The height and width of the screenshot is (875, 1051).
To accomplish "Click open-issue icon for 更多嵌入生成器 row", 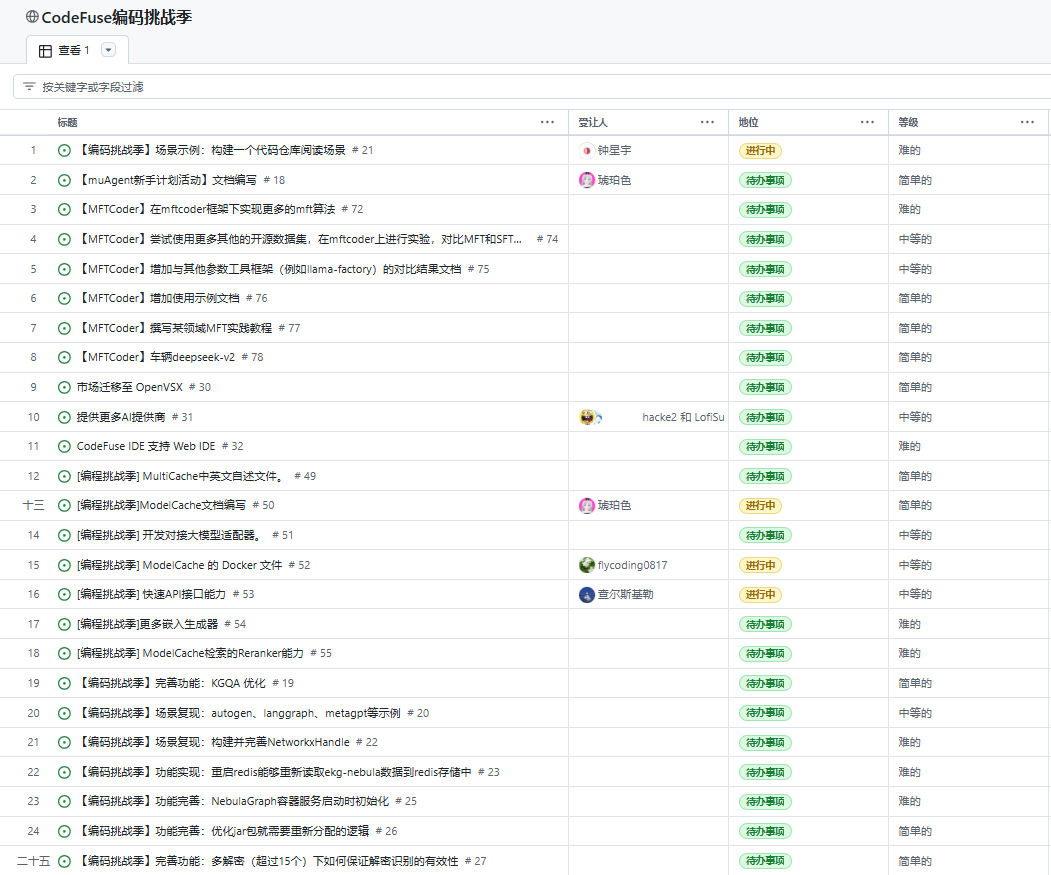I will (x=64, y=624).
